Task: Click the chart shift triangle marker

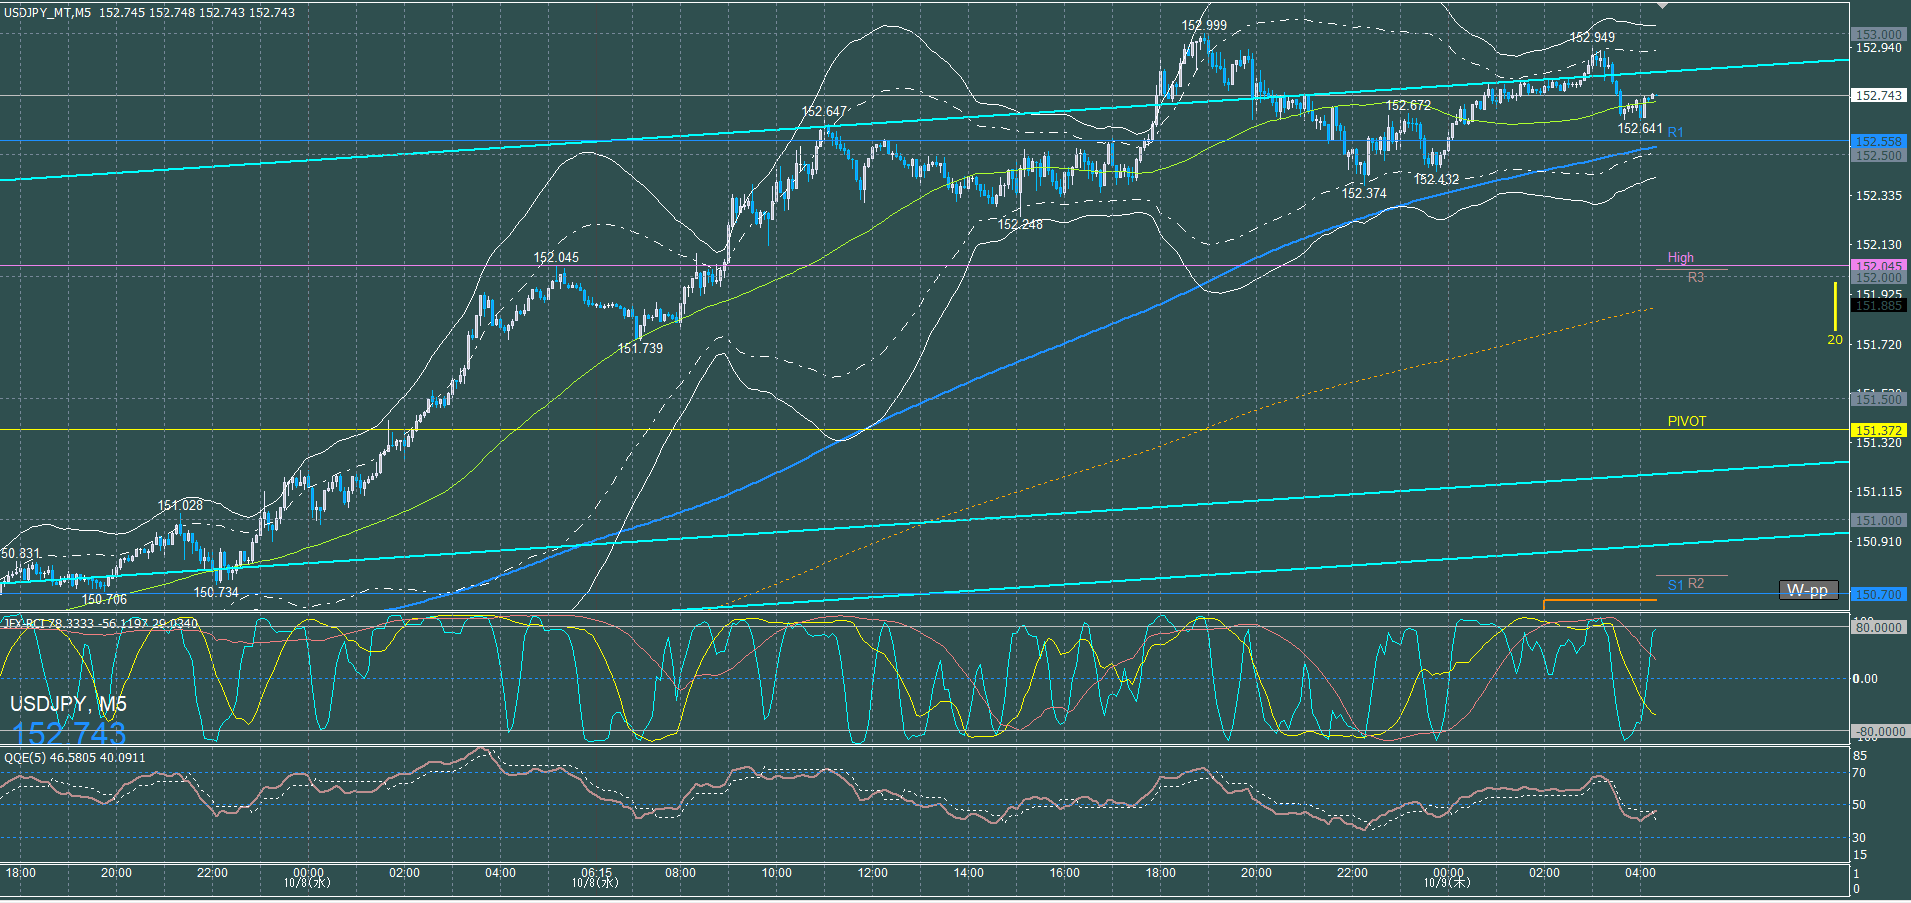Action: tap(1662, 6)
